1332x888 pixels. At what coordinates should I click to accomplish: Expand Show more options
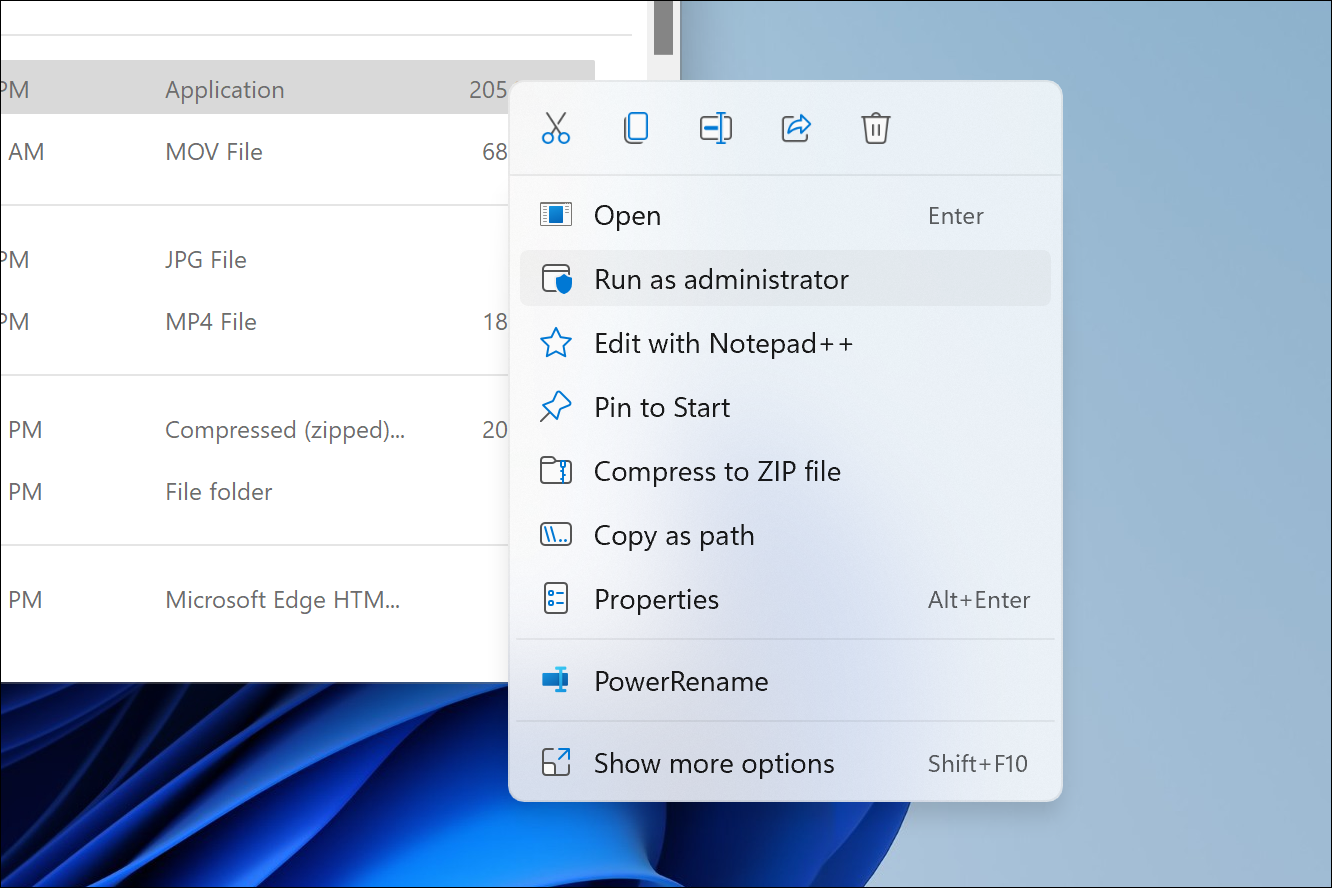tap(714, 763)
